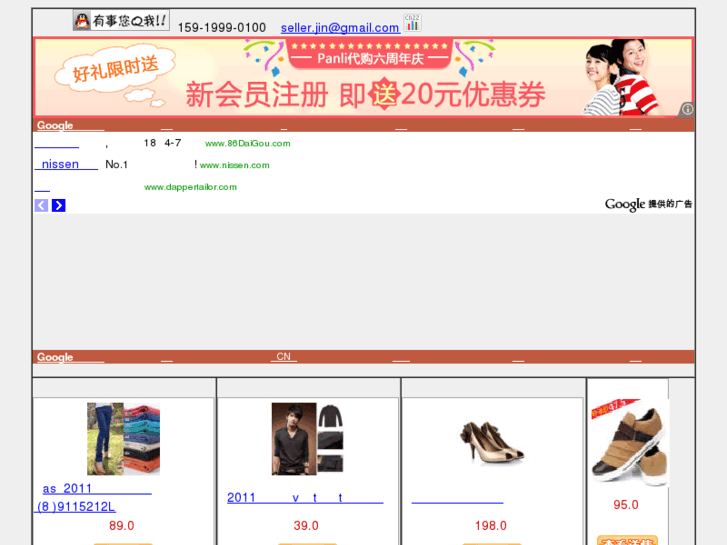Open the high heel shoes title link
The image size is (727, 545).
(x=457, y=500)
